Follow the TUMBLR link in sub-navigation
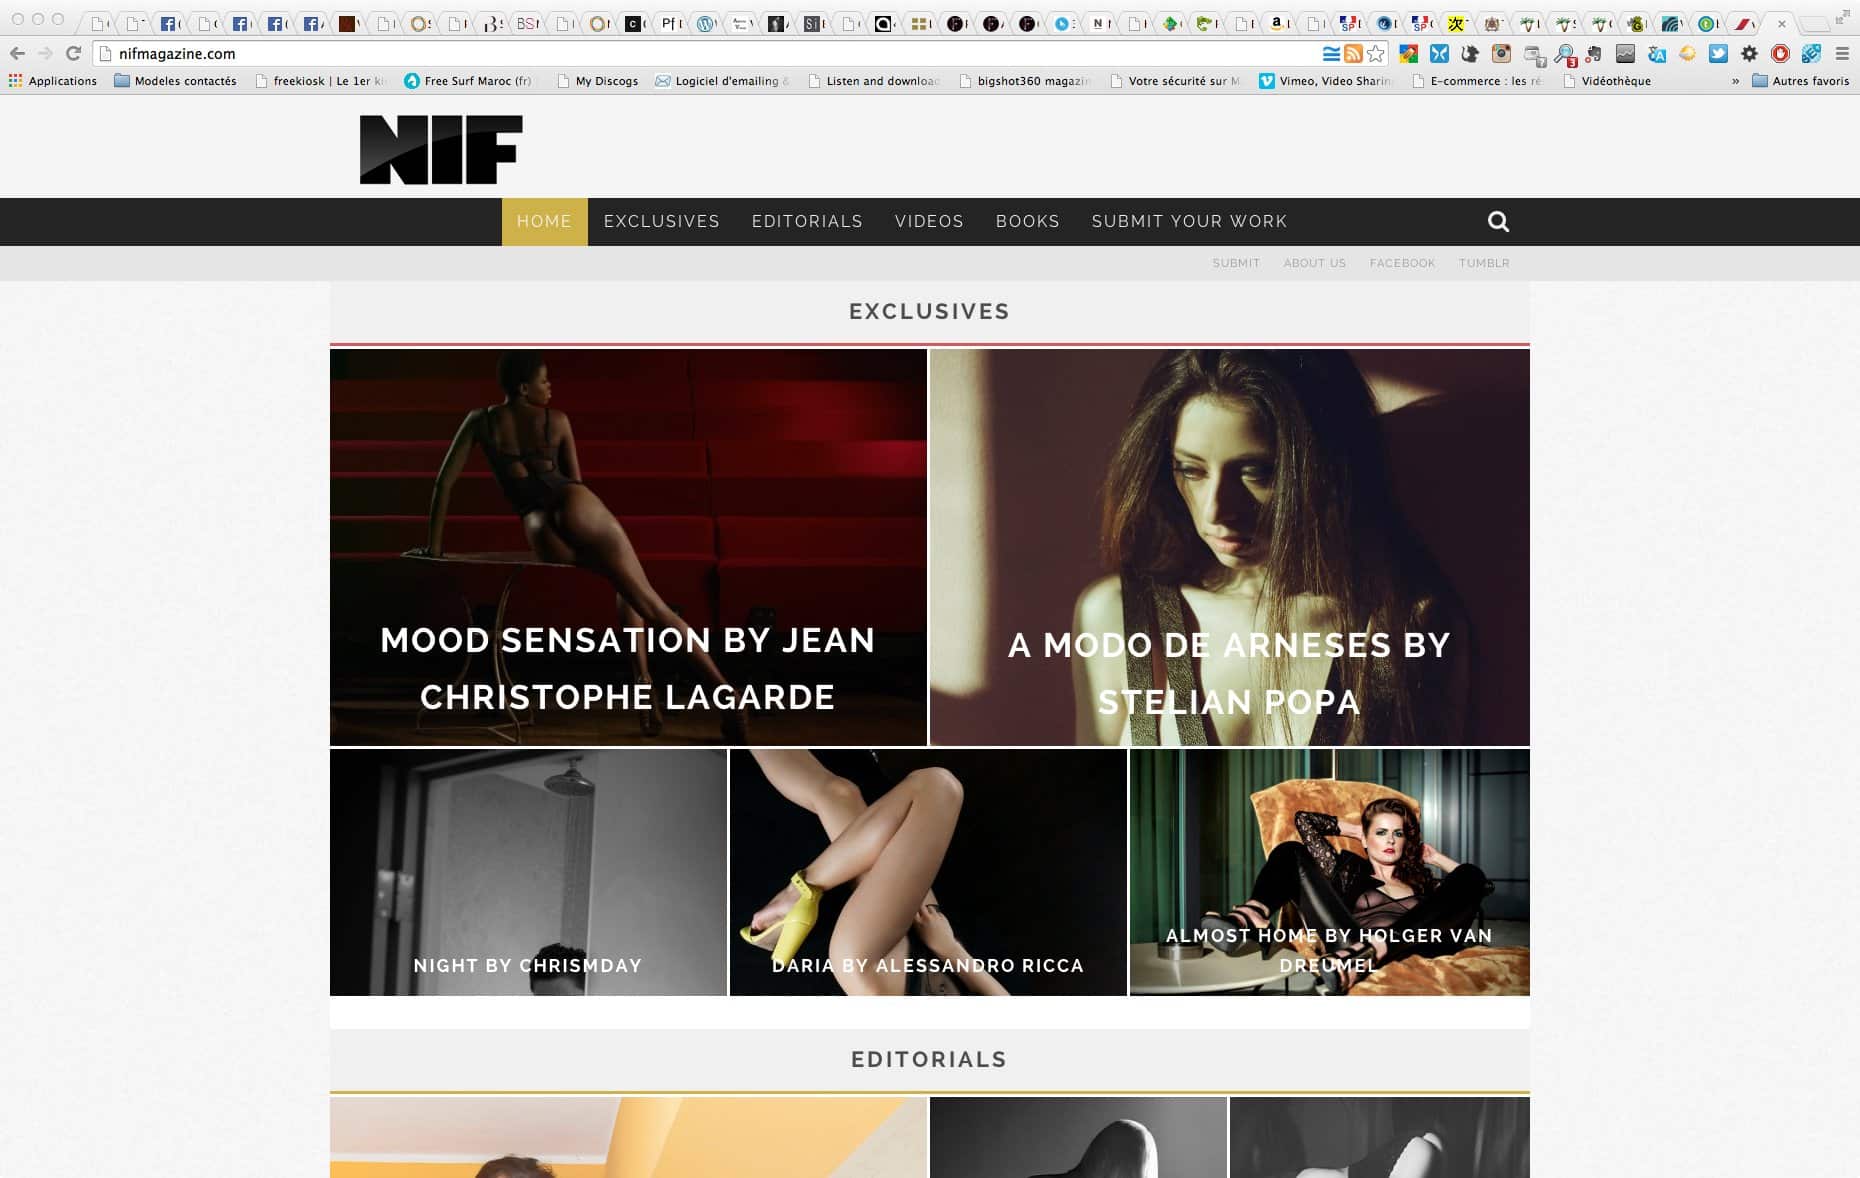1860x1178 pixels. point(1483,263)
